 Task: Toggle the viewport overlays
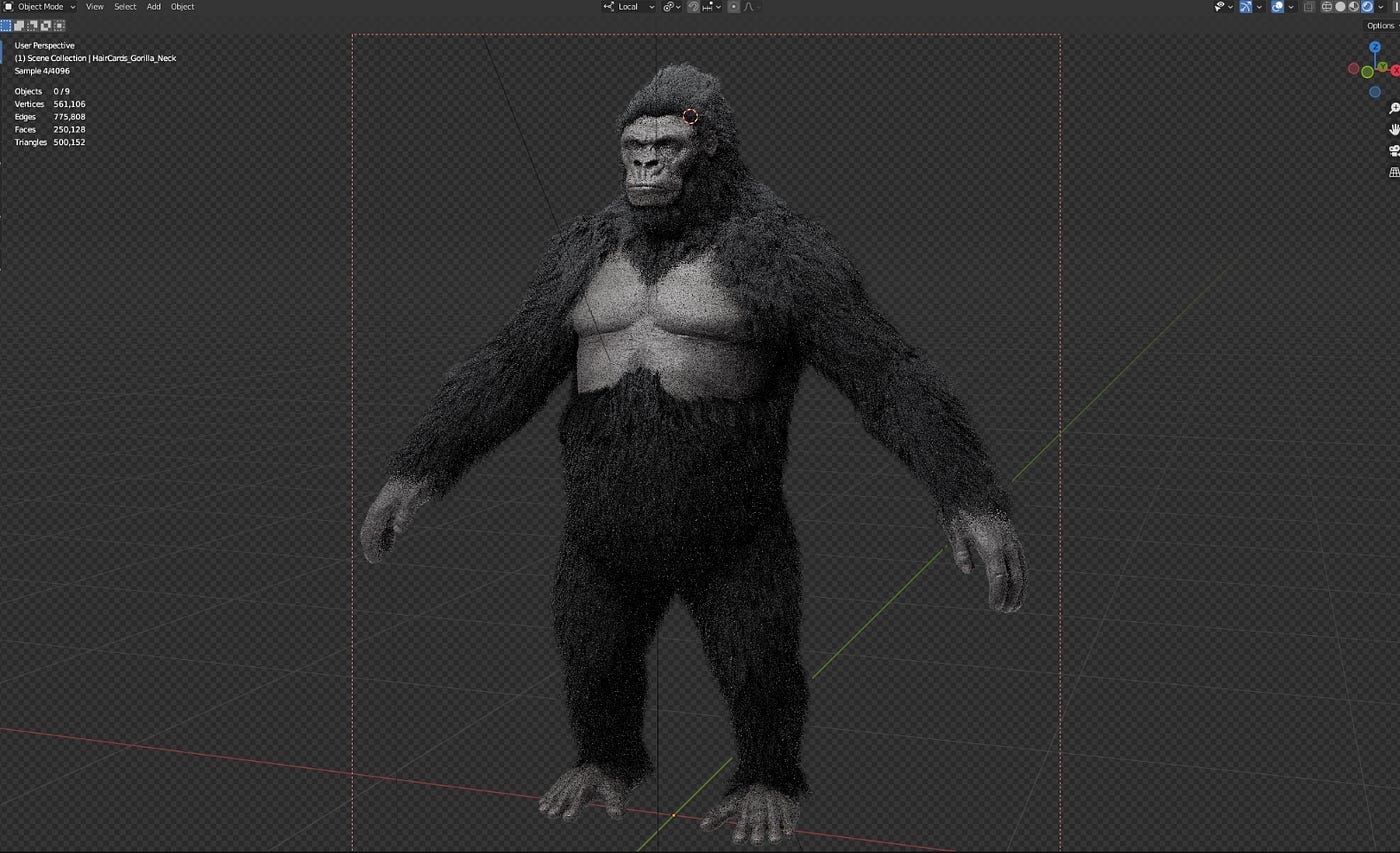click(1277, 7)
